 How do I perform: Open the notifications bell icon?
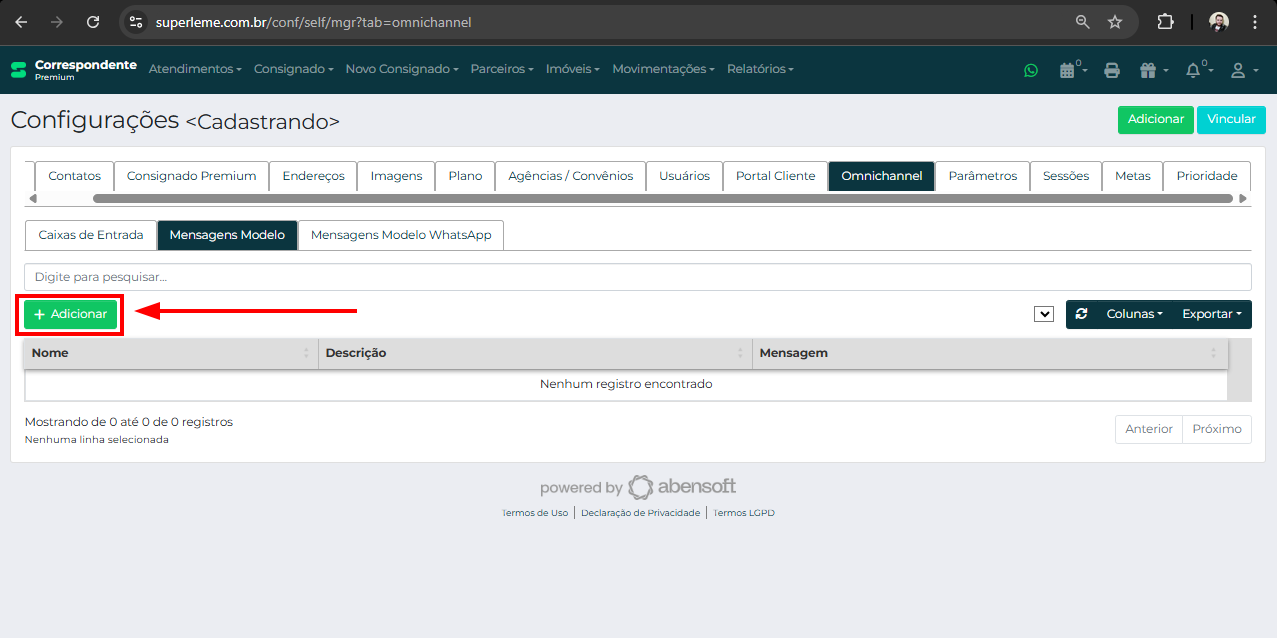[1196, 70]
